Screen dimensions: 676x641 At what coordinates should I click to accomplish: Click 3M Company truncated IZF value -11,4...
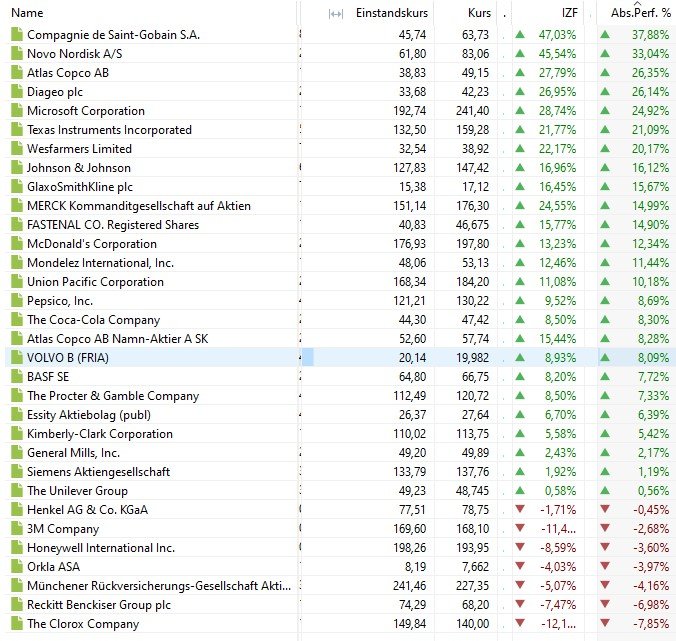click(558, 528)
